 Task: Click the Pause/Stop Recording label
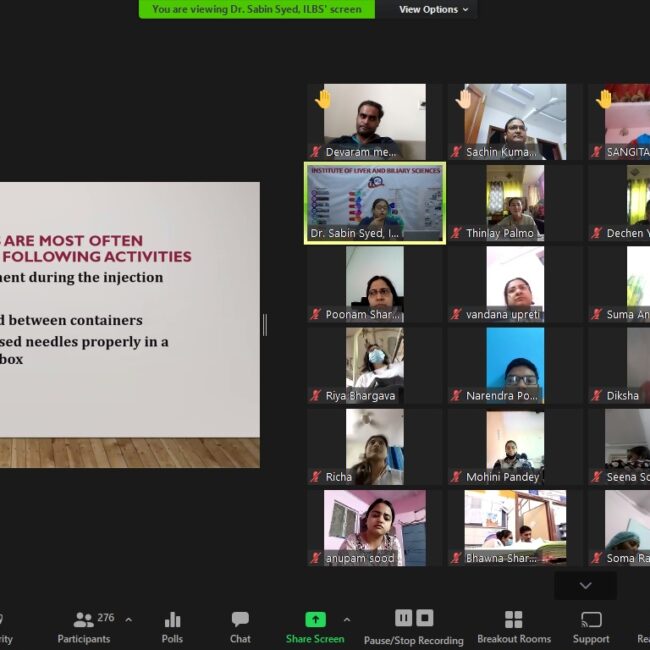coord(413,640)
